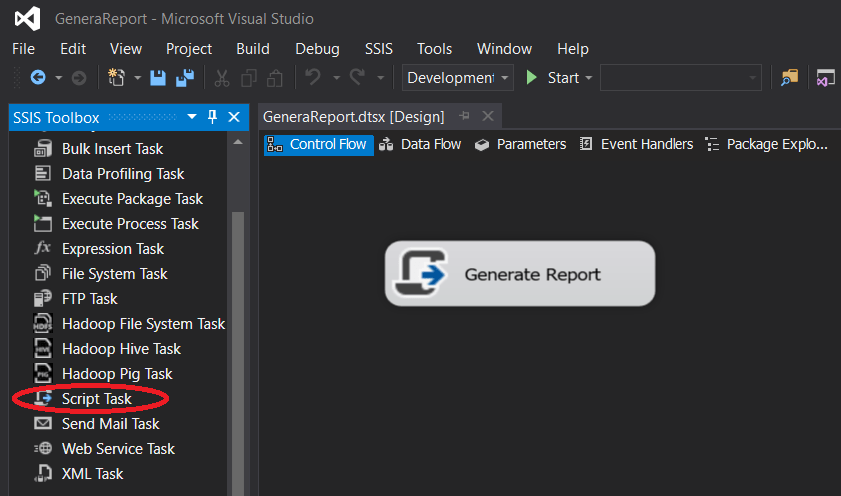Open the New Project dropdown arrow
Viewport: 841px width, 496px height.
137,78
